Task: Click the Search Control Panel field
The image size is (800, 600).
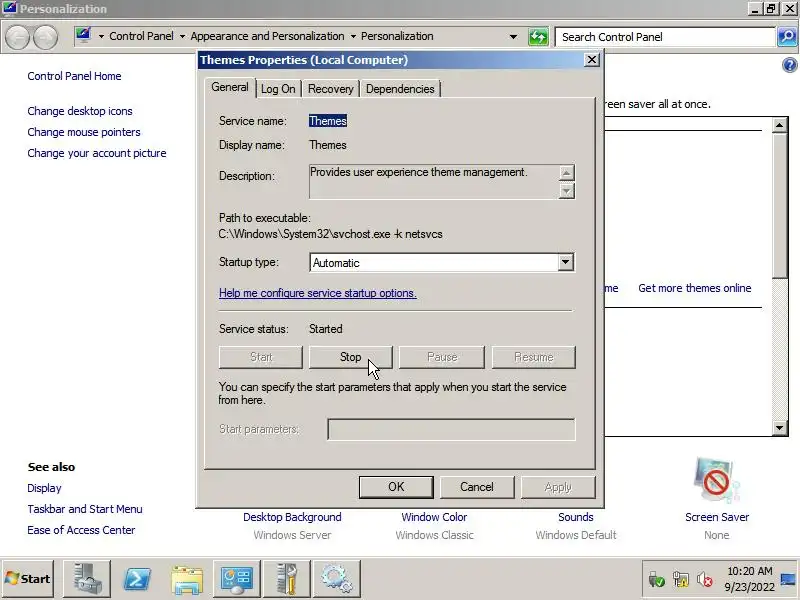Action: [x=665, y=37]
